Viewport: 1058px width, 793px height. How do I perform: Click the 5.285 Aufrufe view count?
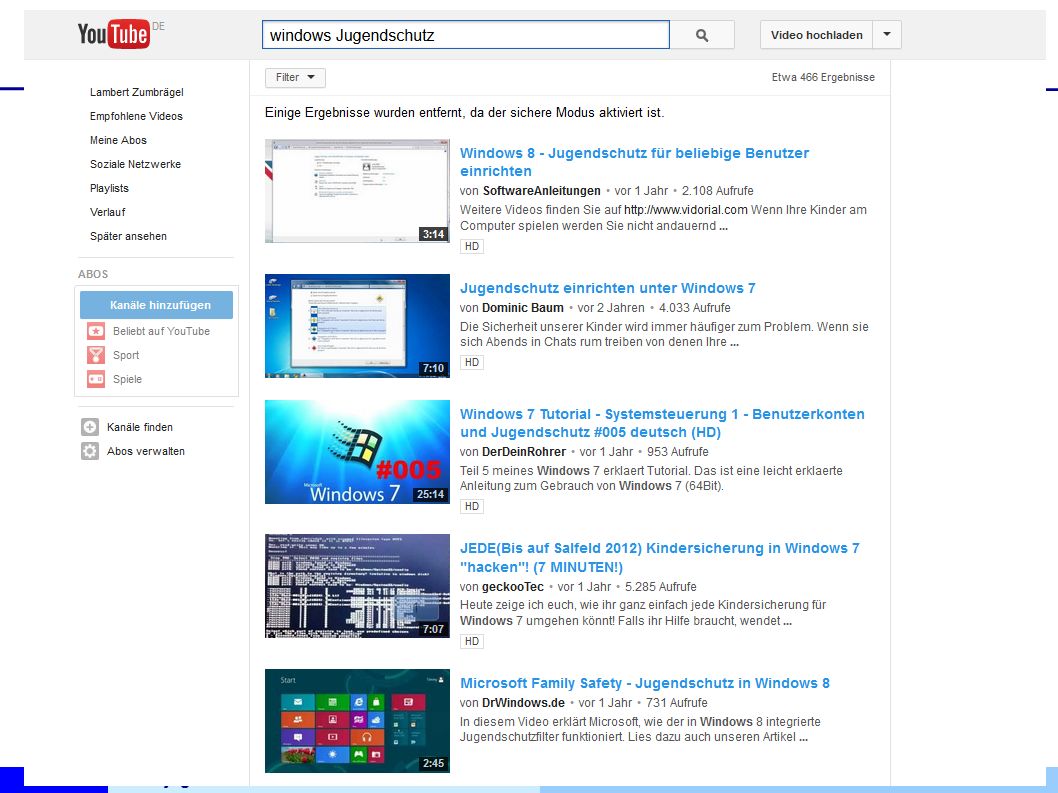point(661,587)
